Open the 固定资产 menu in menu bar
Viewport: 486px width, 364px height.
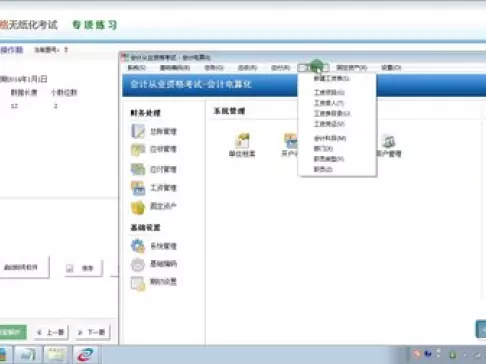(x=352, y=68)
